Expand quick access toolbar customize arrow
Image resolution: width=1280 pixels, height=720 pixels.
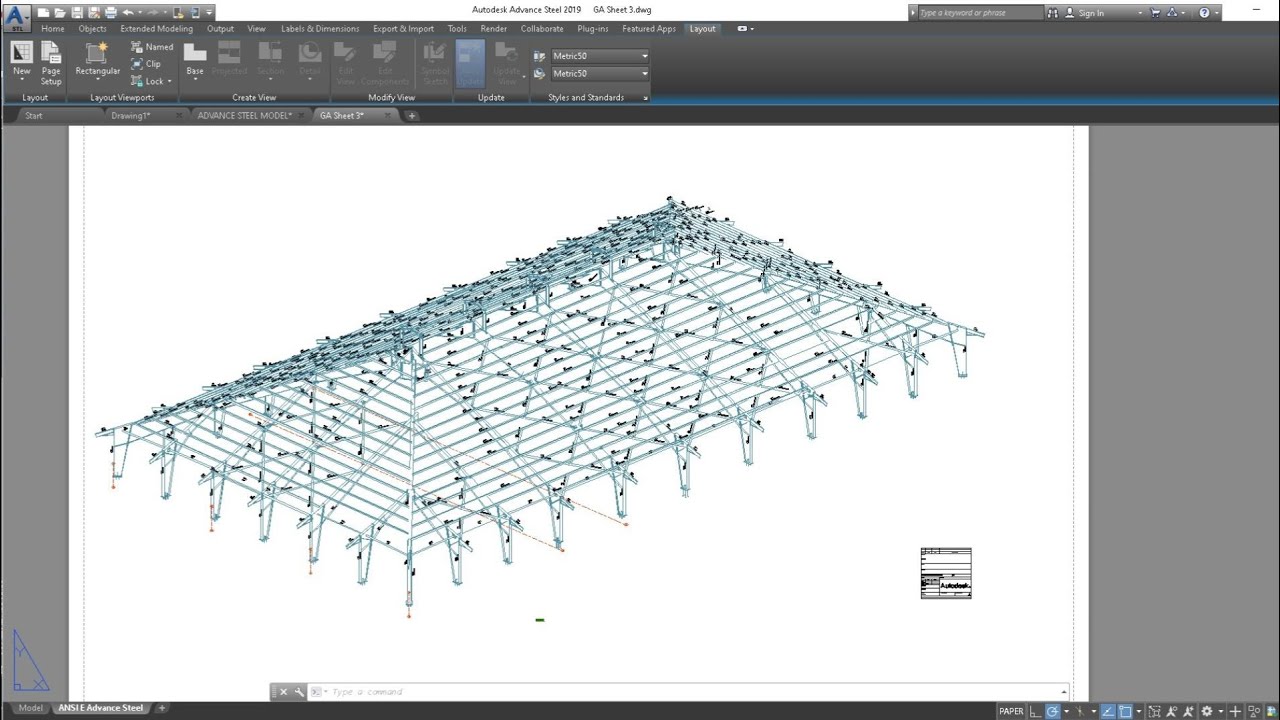pos(210,13)
